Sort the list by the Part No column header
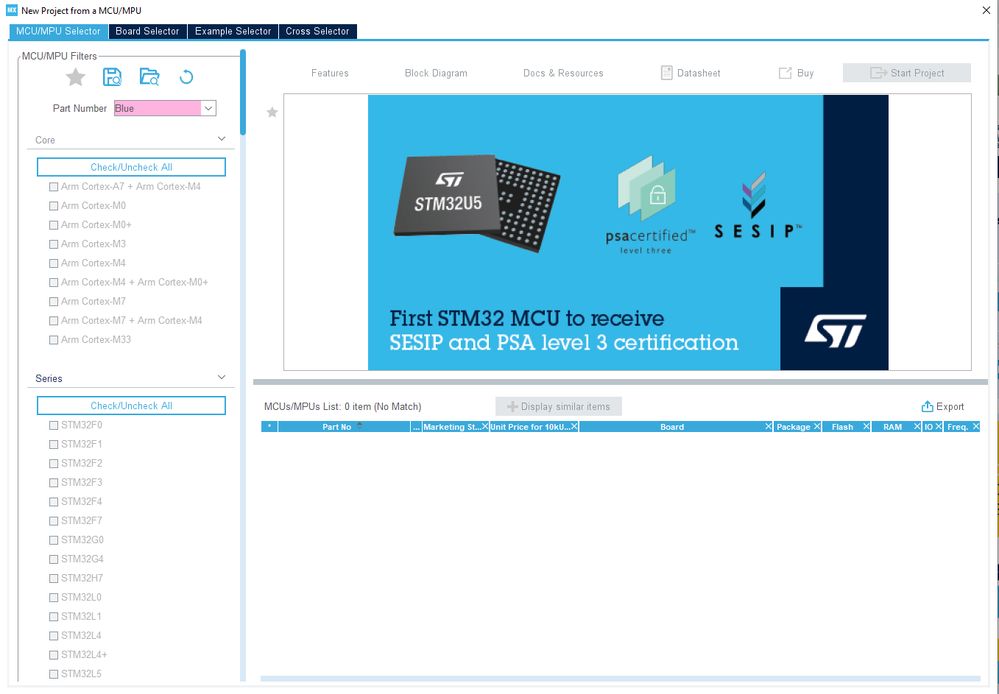This screenshot has width=999, height=694. [344, 426]
